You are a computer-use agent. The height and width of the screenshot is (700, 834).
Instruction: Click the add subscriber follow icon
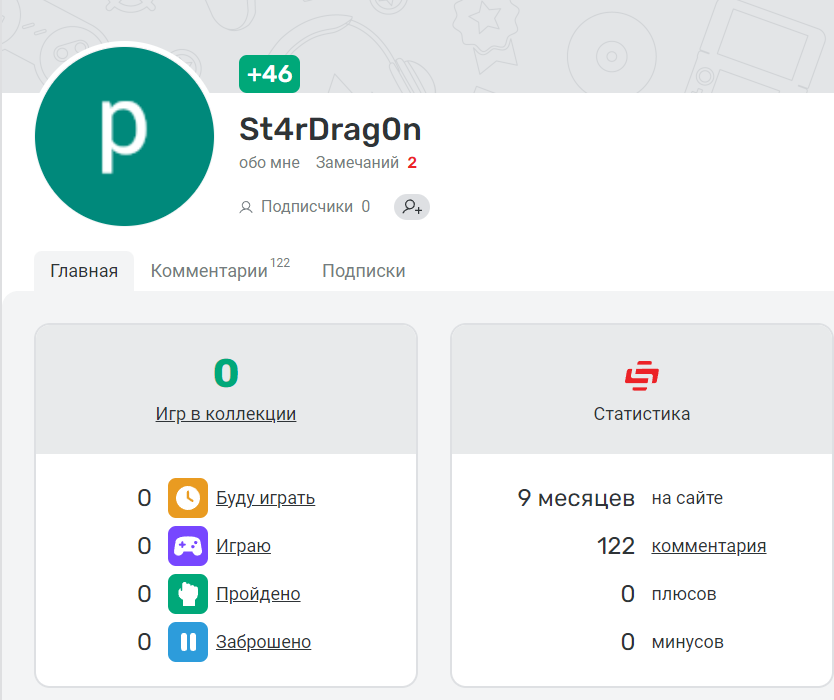(x=412, y=206)
